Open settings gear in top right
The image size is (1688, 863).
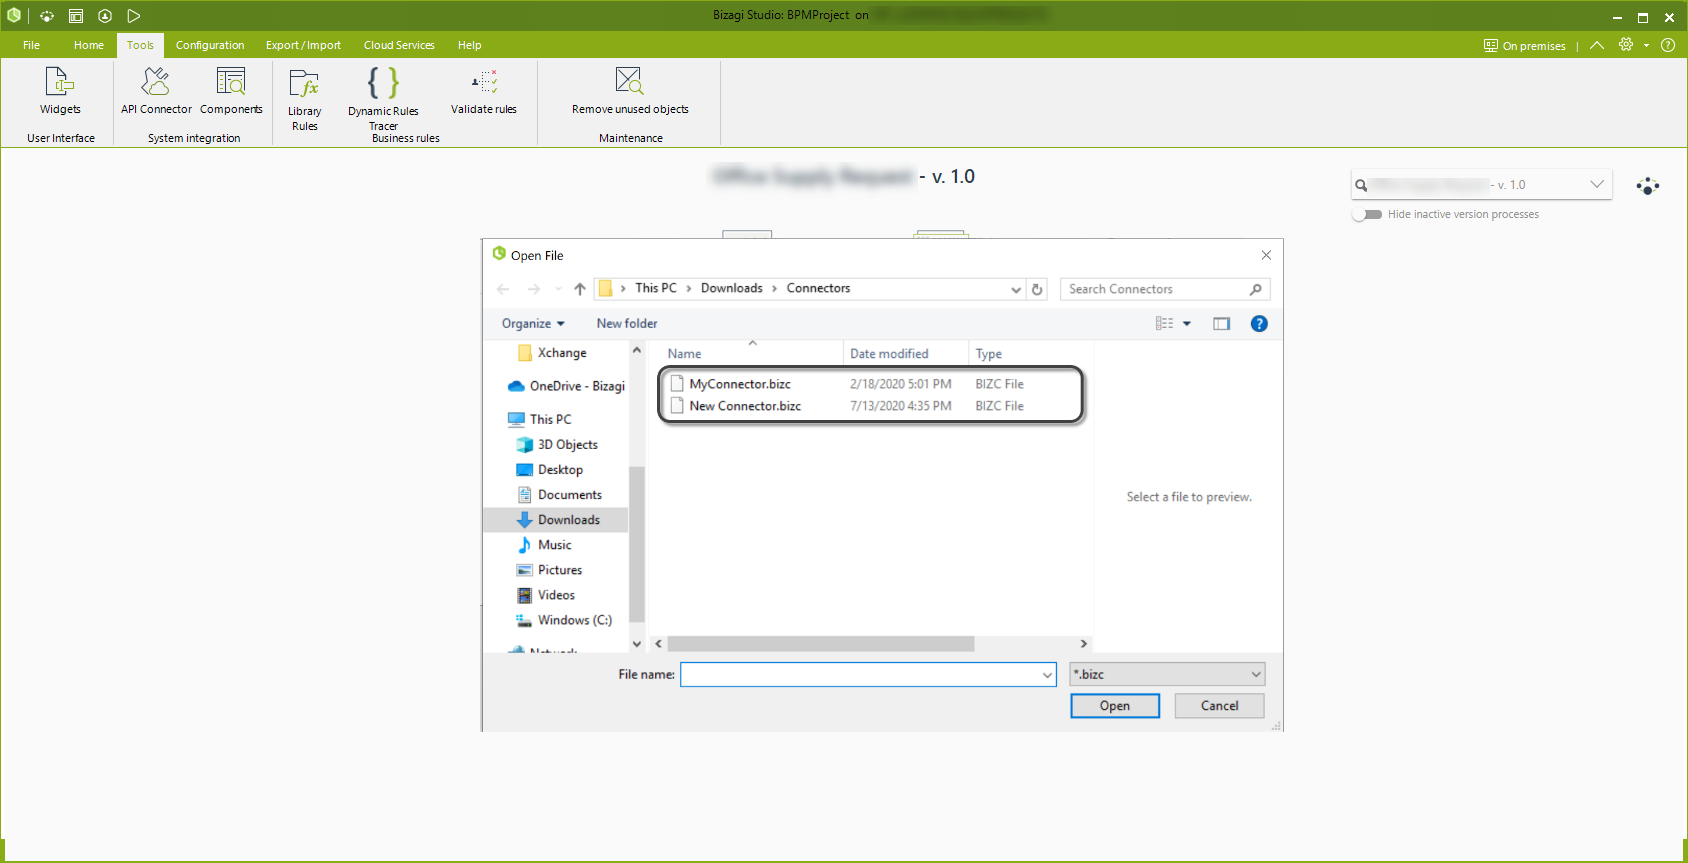click(1626, 45)
